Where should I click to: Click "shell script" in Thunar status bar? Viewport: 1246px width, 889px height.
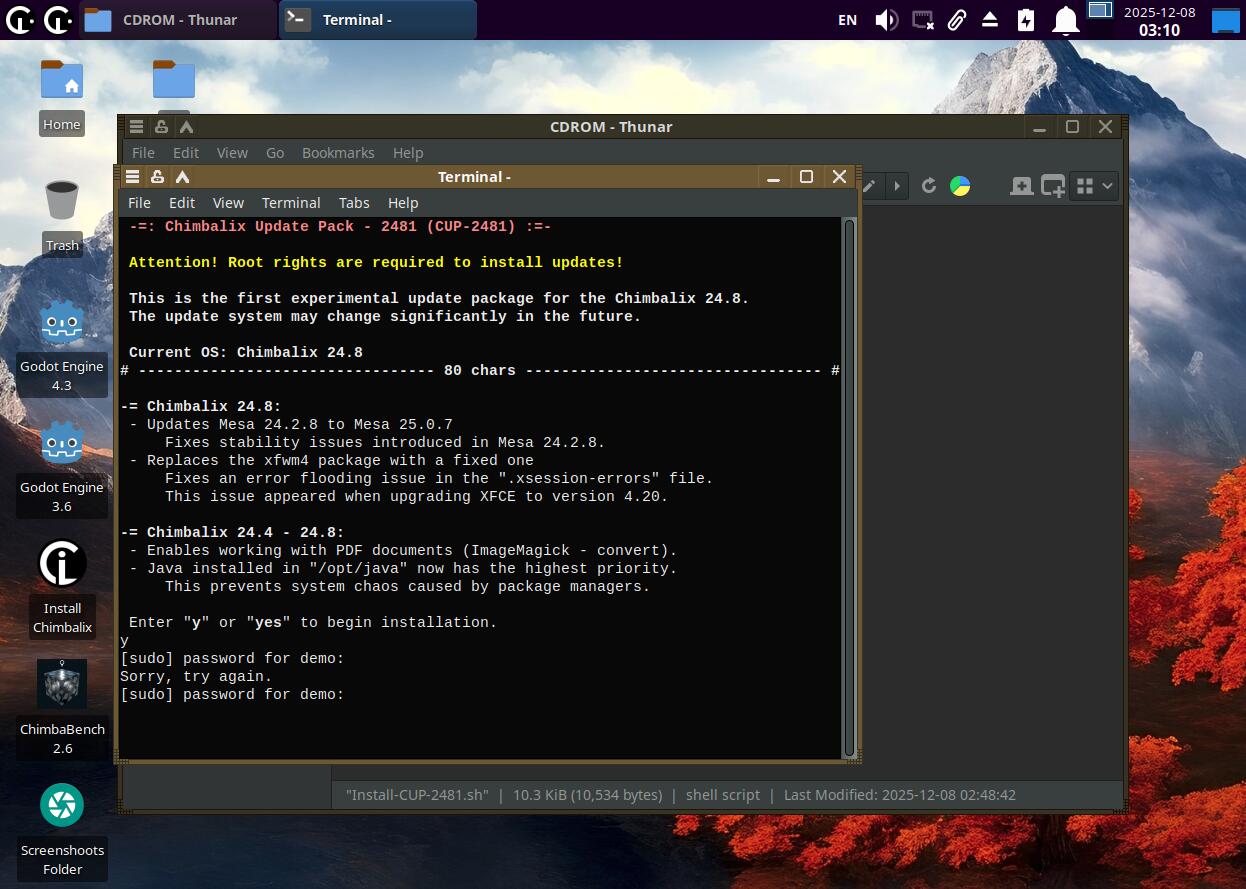point(723,795)
